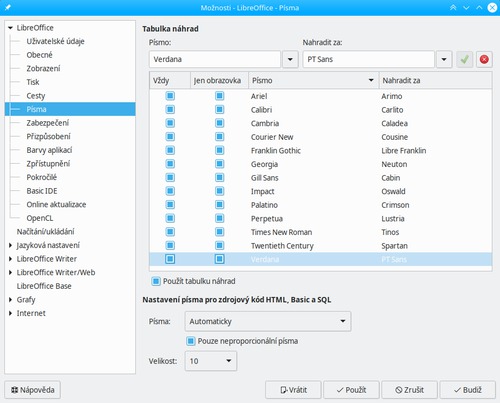Open Písma Automaticky dropdown
This screenshot has height=403, width=500.
[x=268, y=321]
